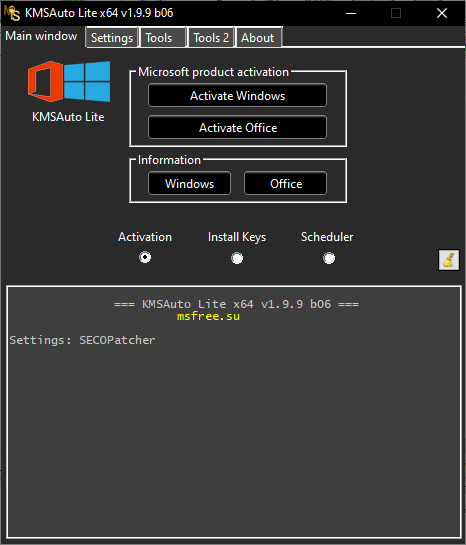Select the Scheduler radio button
466x545 pixels.
(x=329, y=258)
